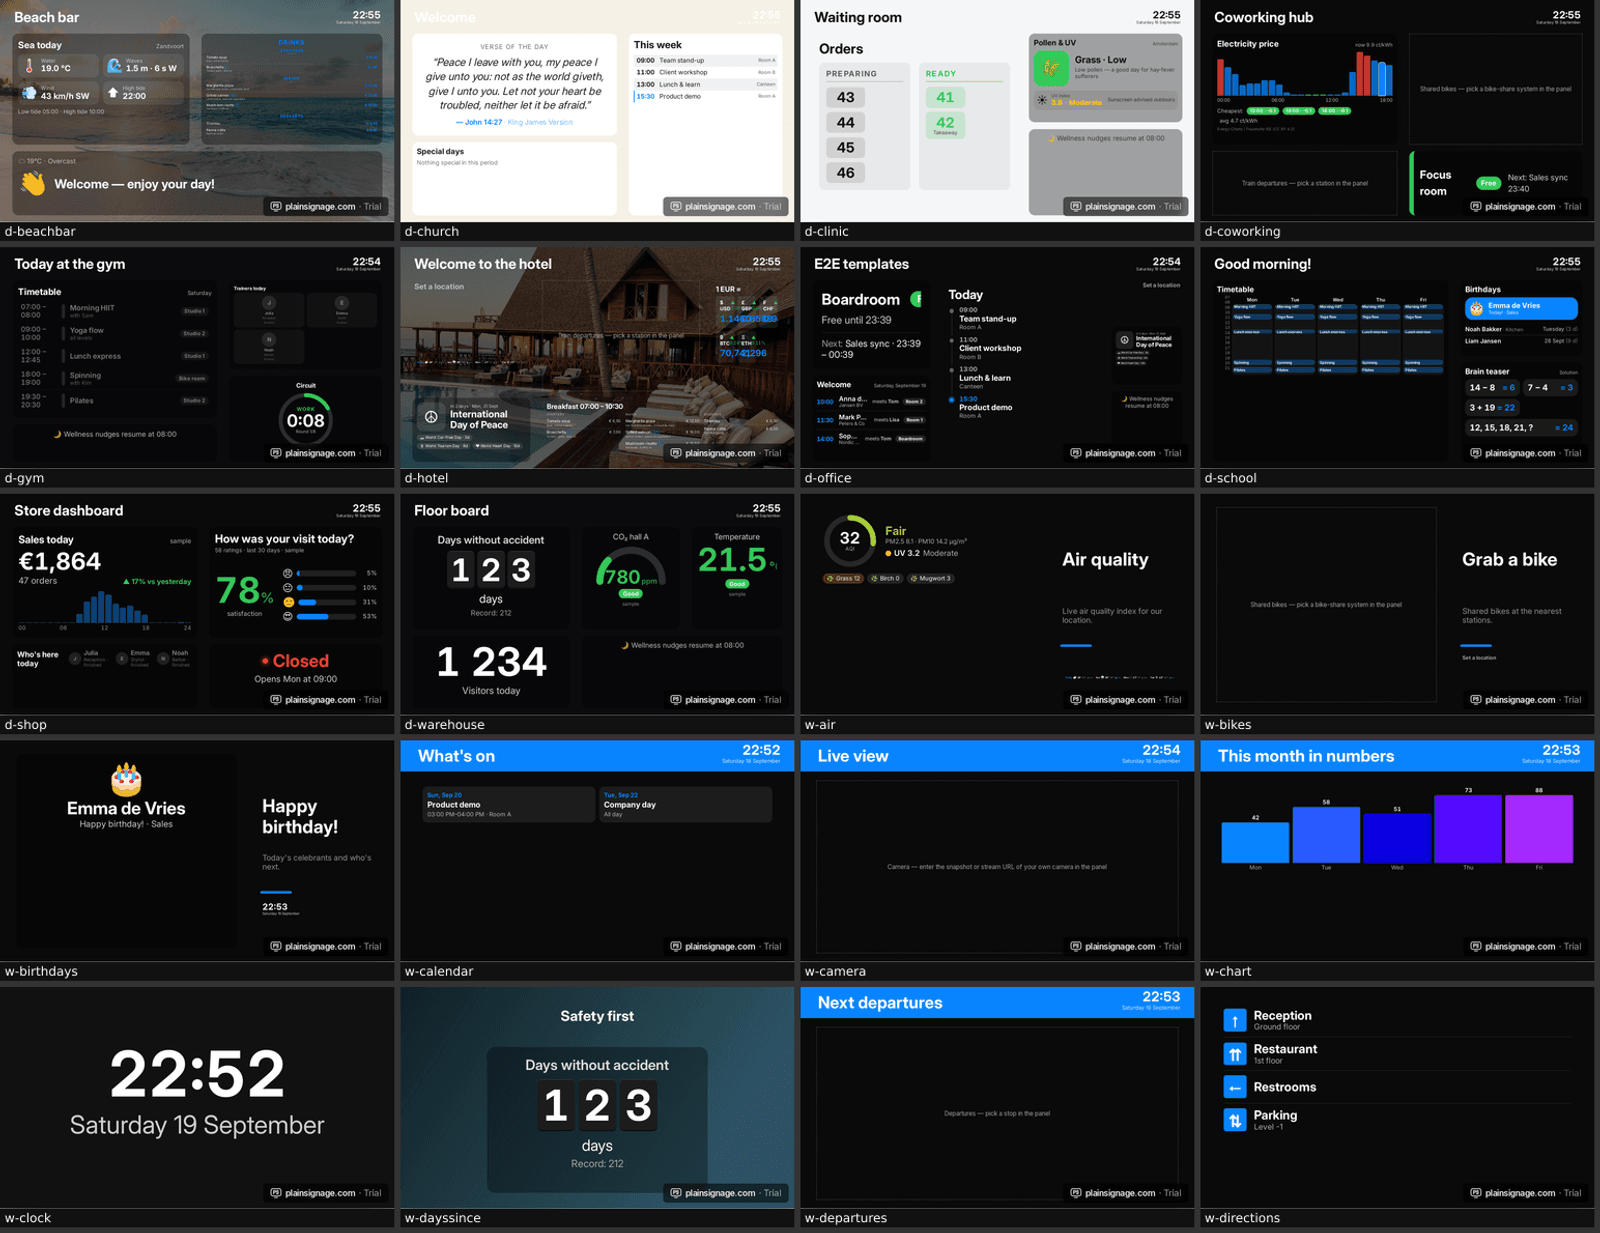1600x1233 pixels.
Task: Click the plainsignage logo icon in the w-directions thumbnail
Action: click(x=1476, y=1193)
